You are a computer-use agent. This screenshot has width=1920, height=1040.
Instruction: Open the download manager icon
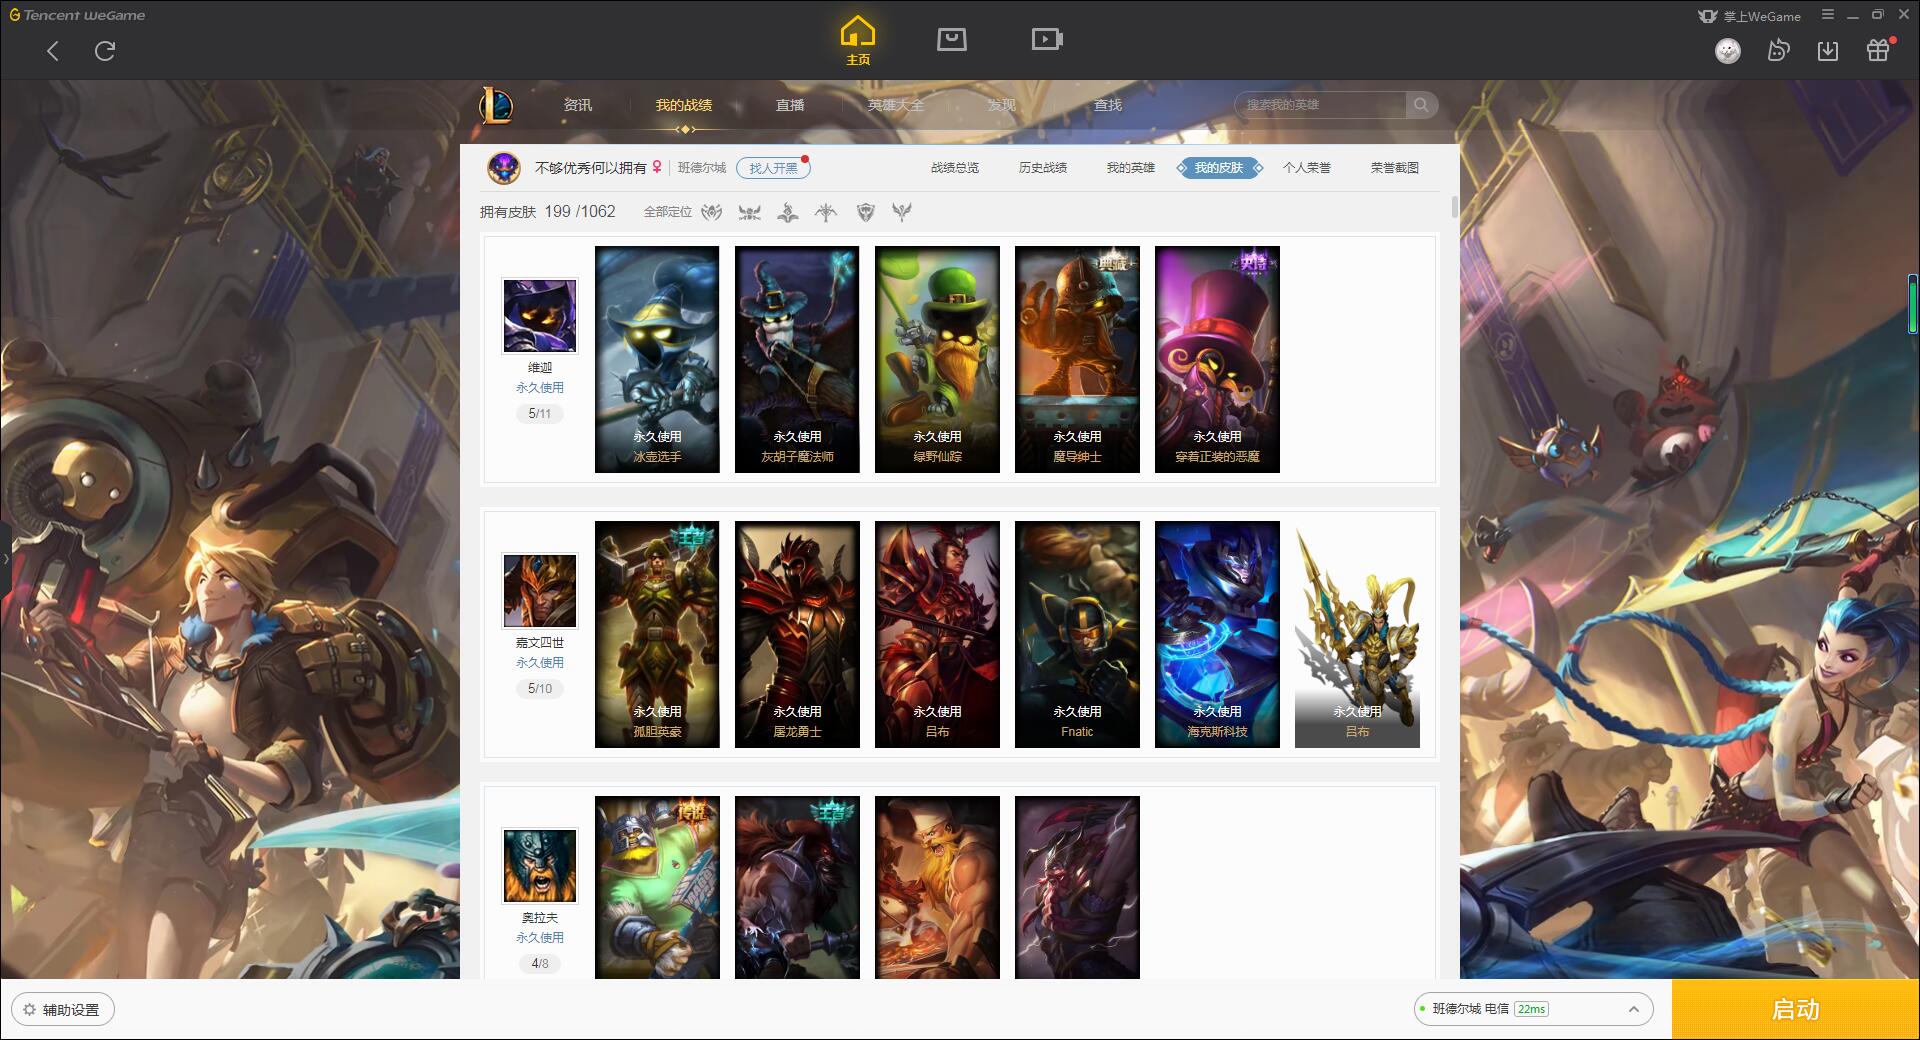click(1827, 51)
